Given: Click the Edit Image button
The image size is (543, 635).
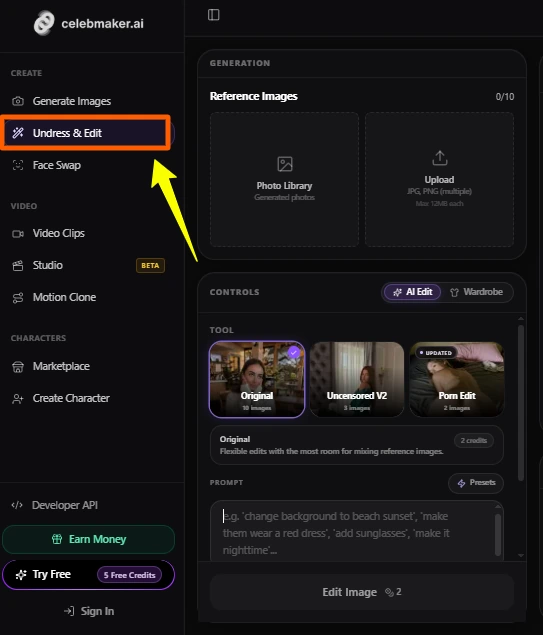Looking at the screenshot, I should pos(362,592).
